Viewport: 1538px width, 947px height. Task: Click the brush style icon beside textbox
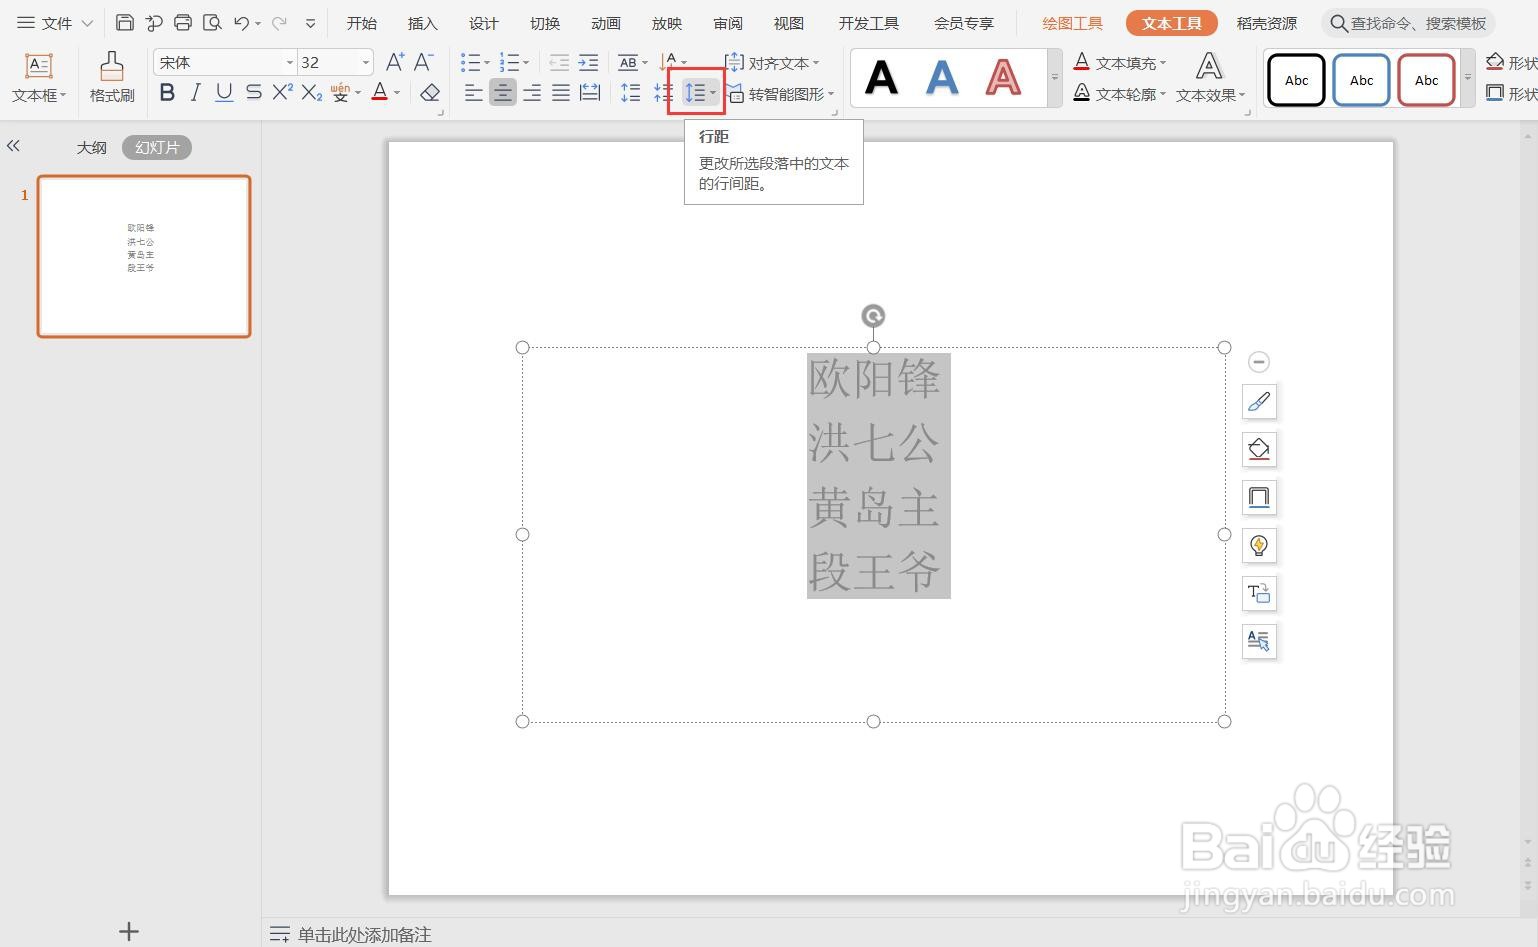click(1259, 402)
